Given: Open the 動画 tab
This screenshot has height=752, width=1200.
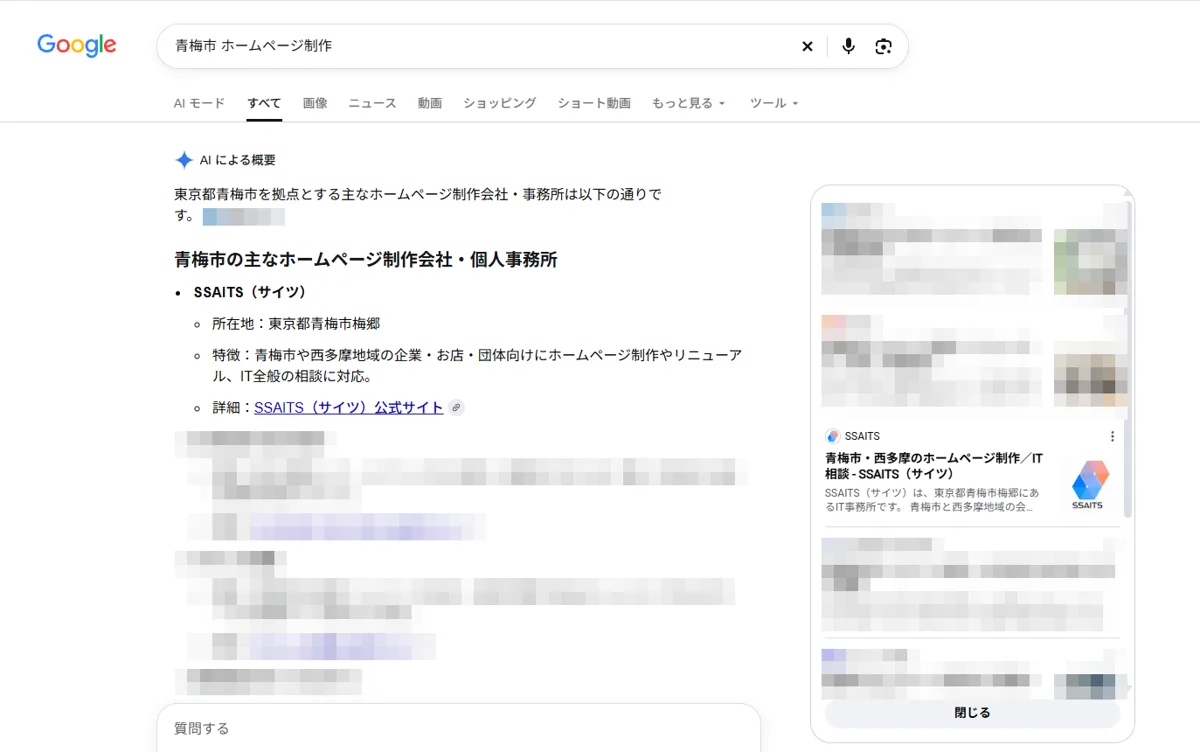Looking at the screenshot, I should point(430,103).
